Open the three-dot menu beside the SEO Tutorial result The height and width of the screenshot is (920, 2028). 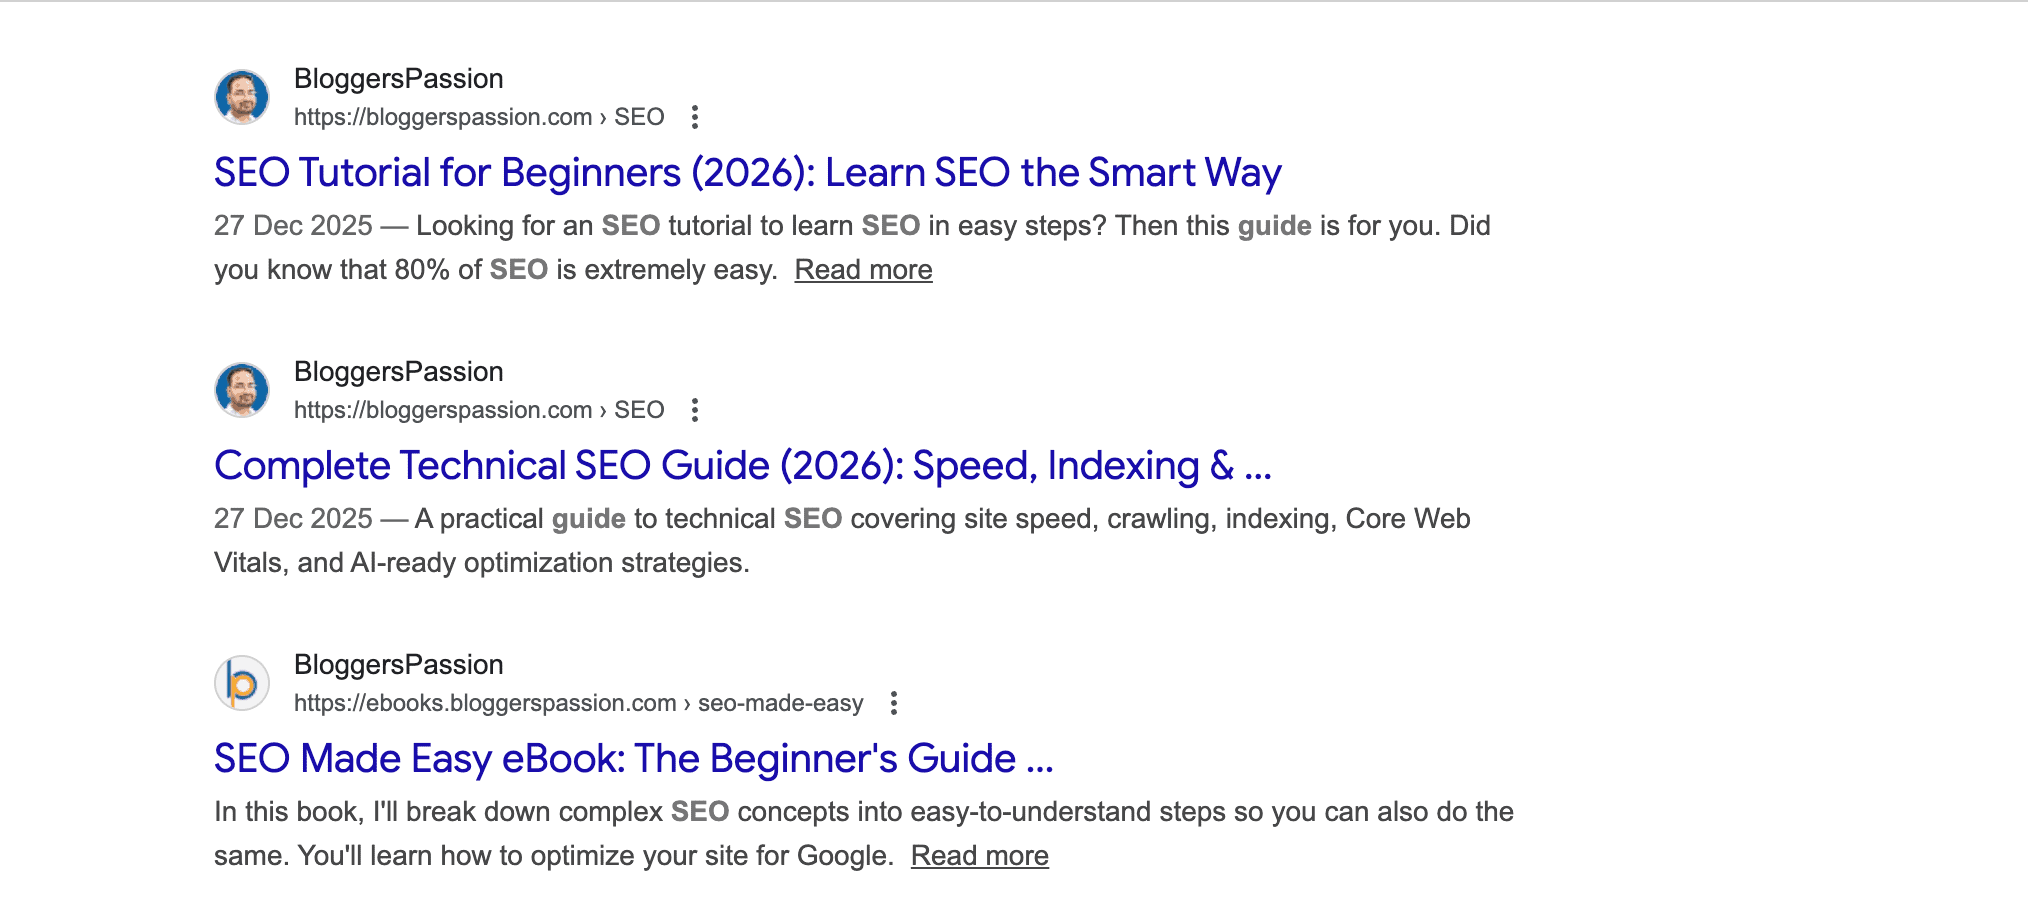pyautogui.click(x=695, y=117)
